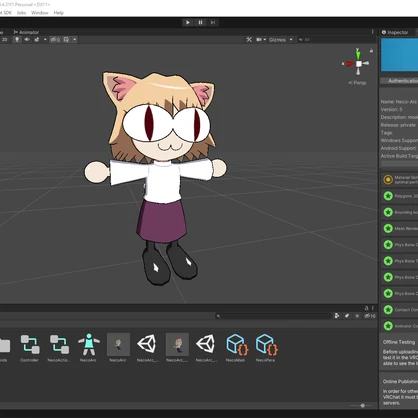418x418 pixels.
Task: Switch to the Animator tab
Action: pyautogui.click(x=26, y=32)
